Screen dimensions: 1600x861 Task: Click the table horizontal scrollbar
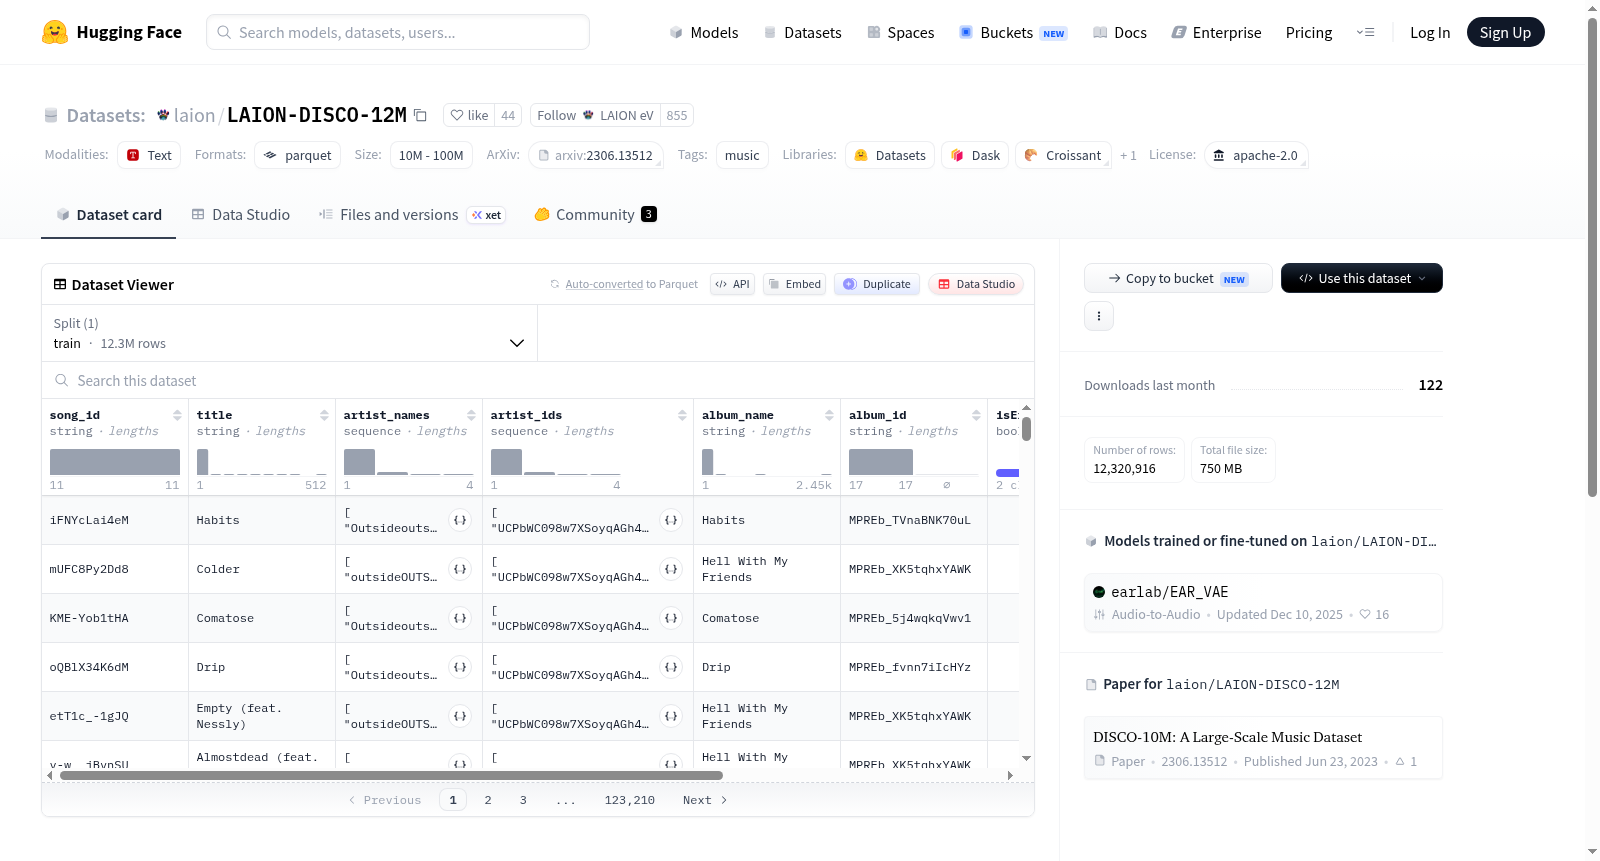pos(391,775)
